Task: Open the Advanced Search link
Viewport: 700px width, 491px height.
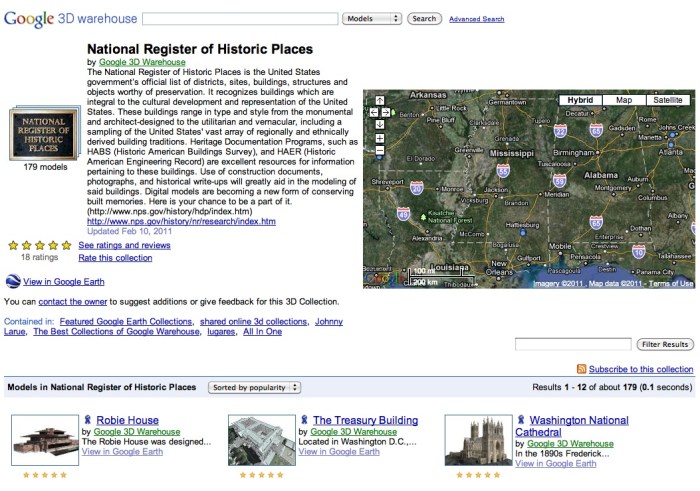Action: [x=476, y=19]
